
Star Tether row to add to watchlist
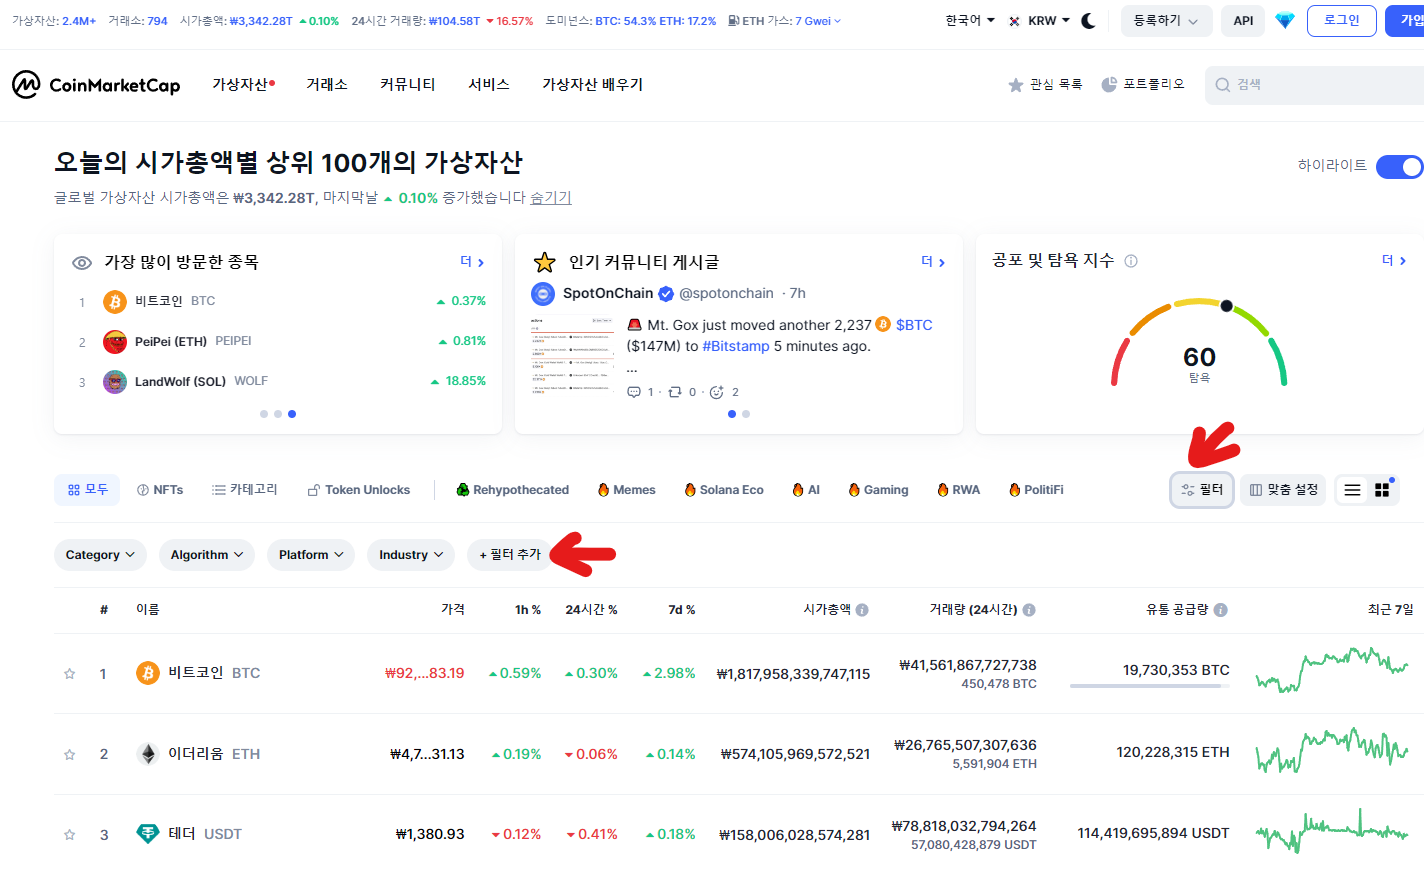click(x=70, y=835)
